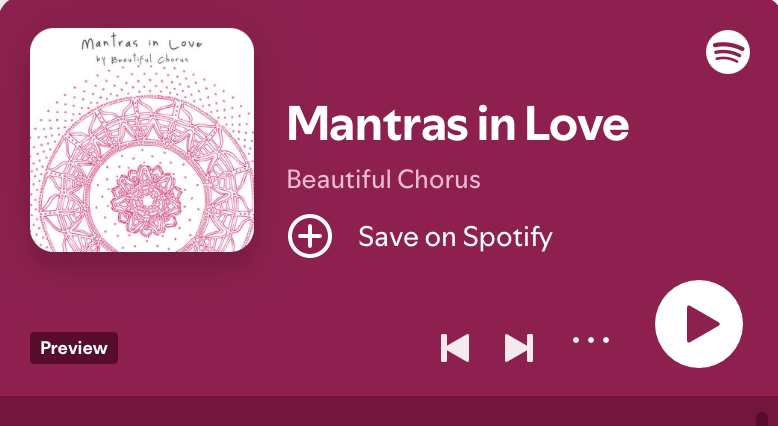Select the Save on Spotify text
This screenshot has height=426, width=778.
(455, 237)
